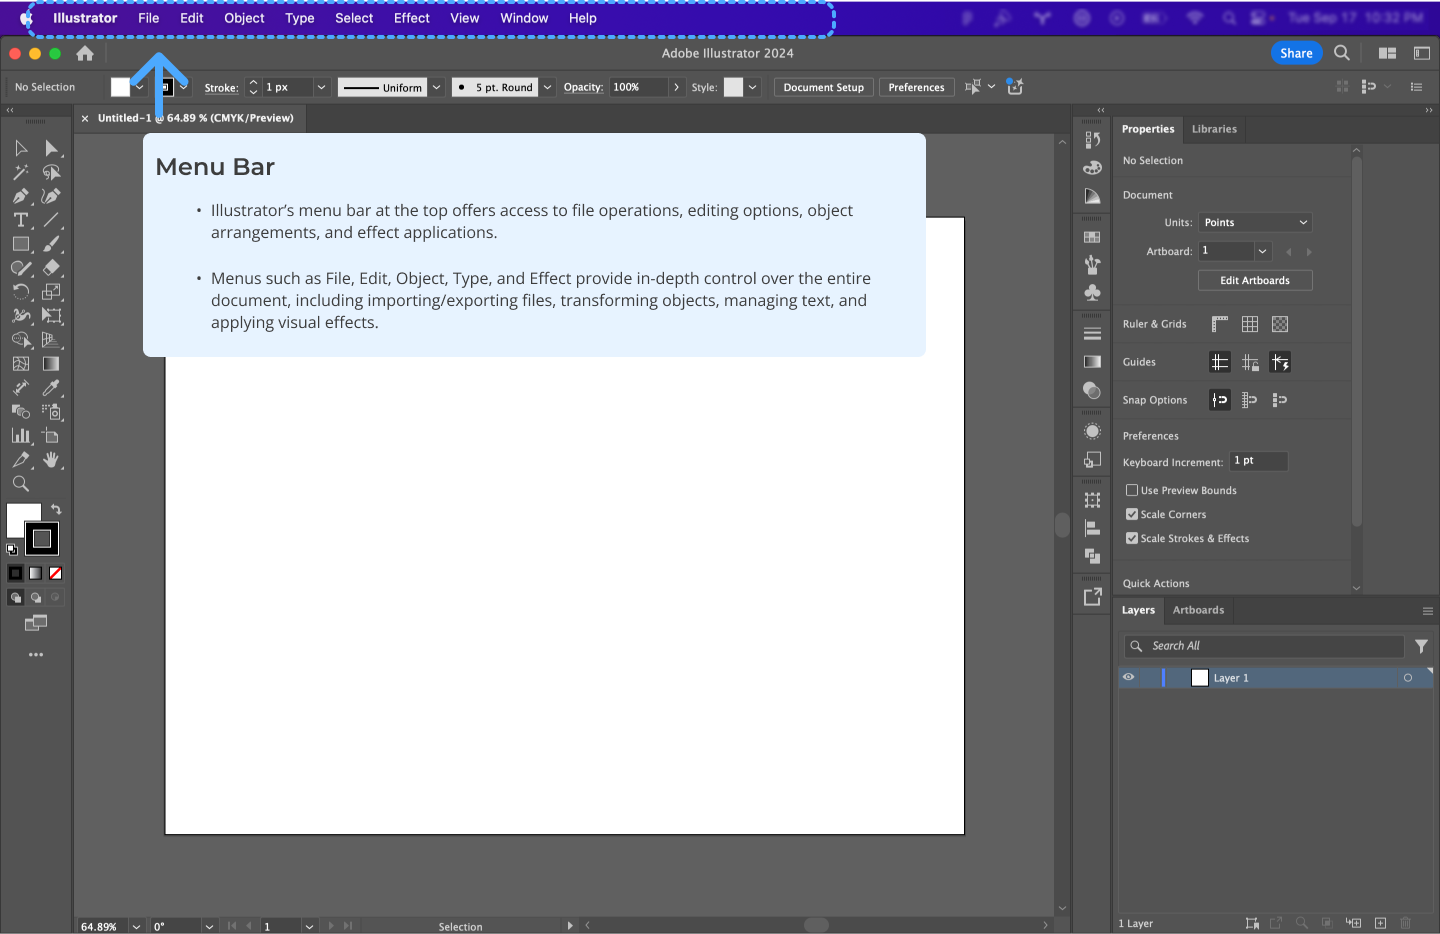Image resolution: width=1440 pixels, height=934 pixels.
Task: Open the Stroke weight dropdown
Action: pyautogui.click(x=321, y=87)
